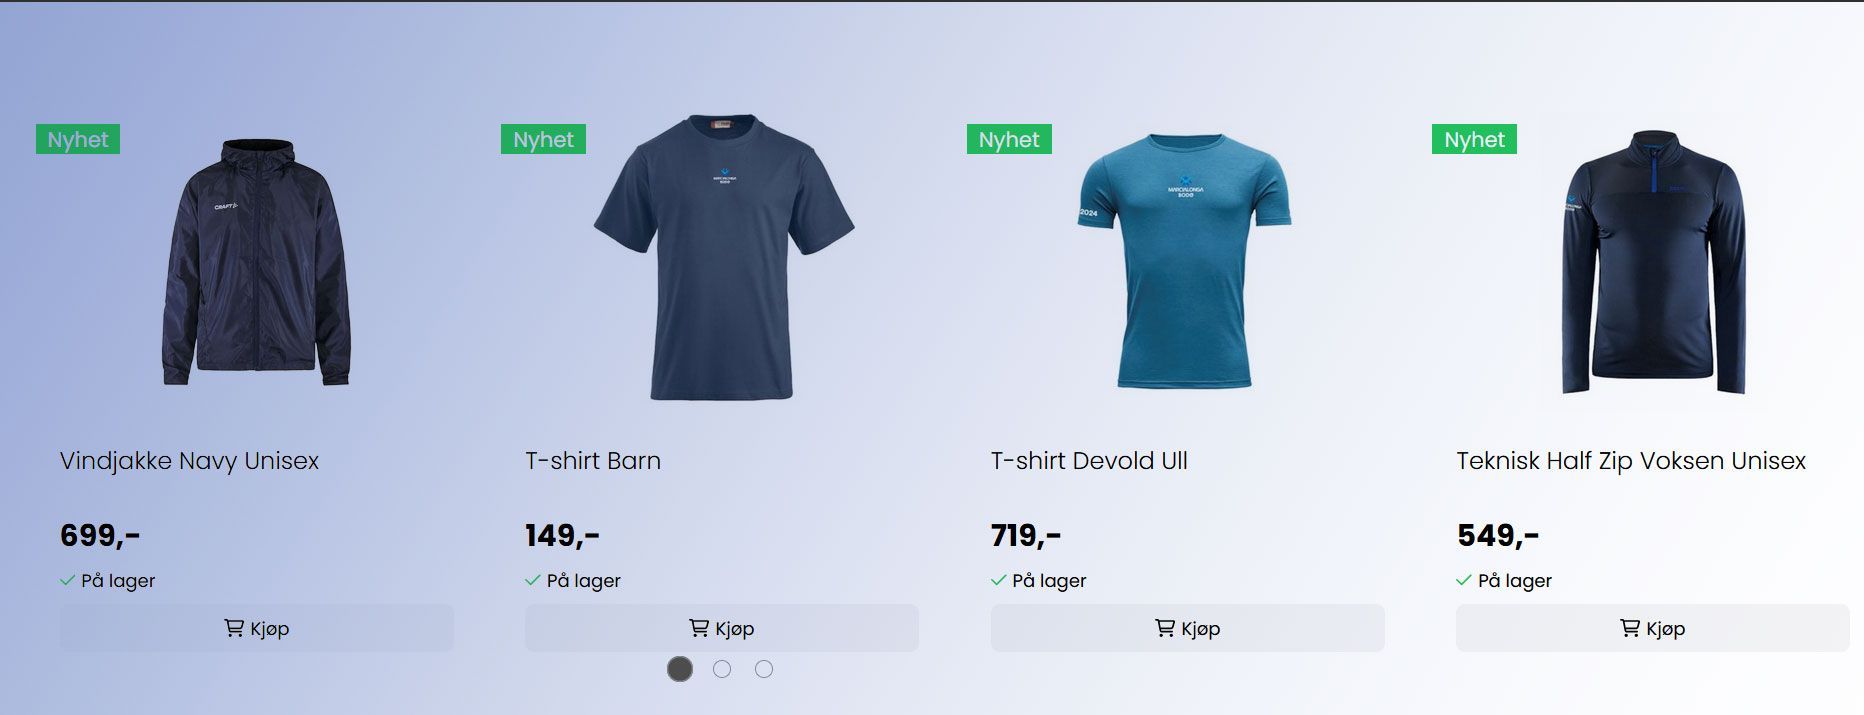The height and width of the screenshot is (715, 1864).
Task: Visit Teknisk Half Zip Voksen Unisex title
Action: point(1631,461)
